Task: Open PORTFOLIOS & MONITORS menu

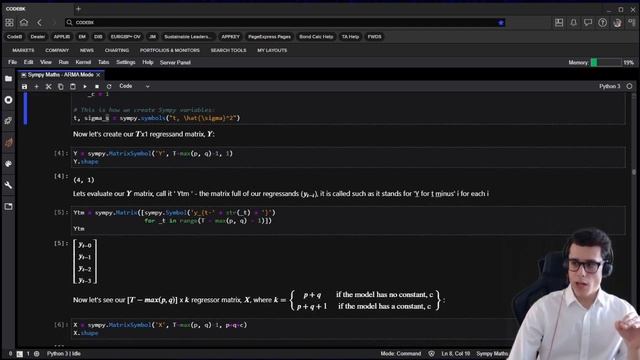Action: click(x=170, y=50)
